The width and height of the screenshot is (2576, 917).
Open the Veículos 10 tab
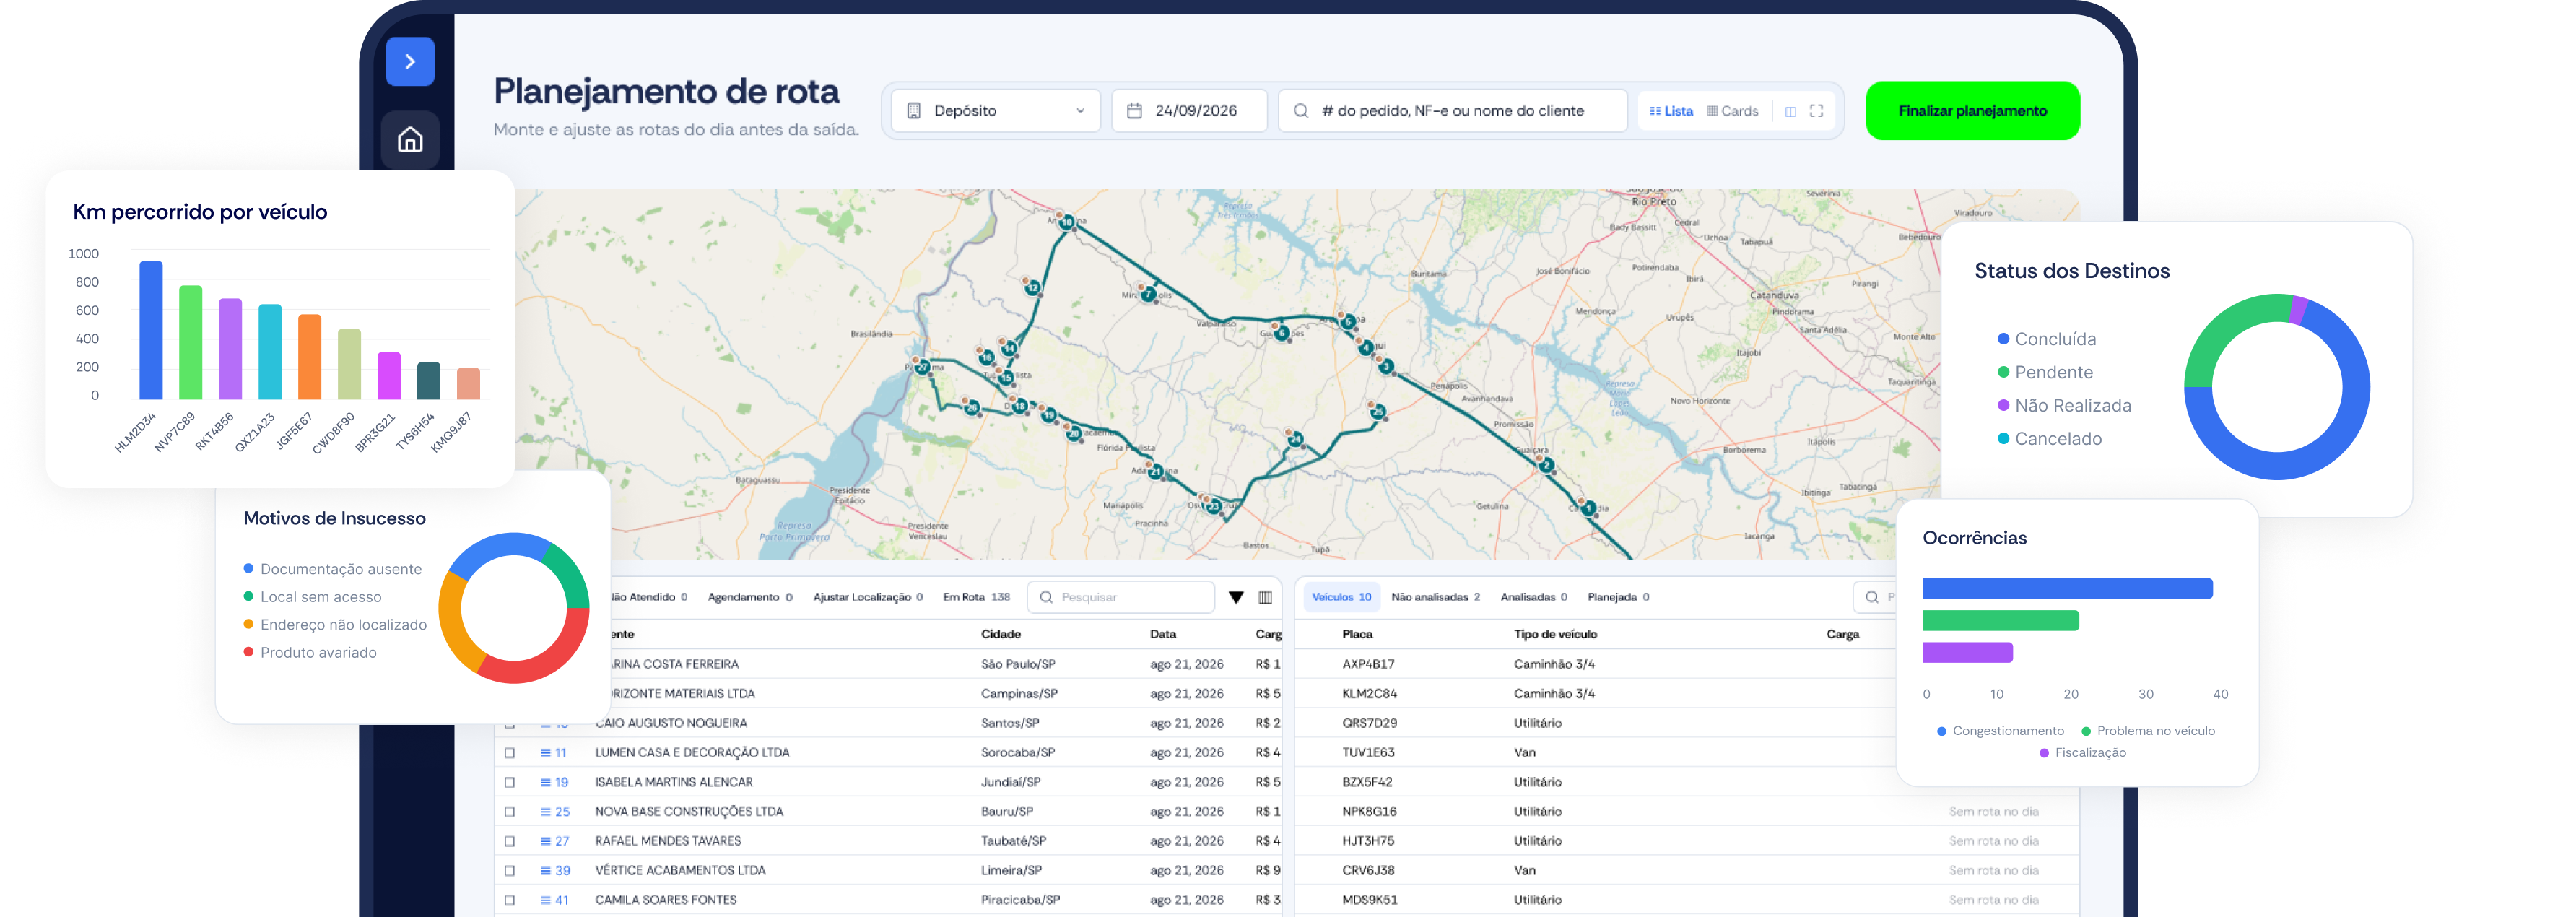(1341, 597)
